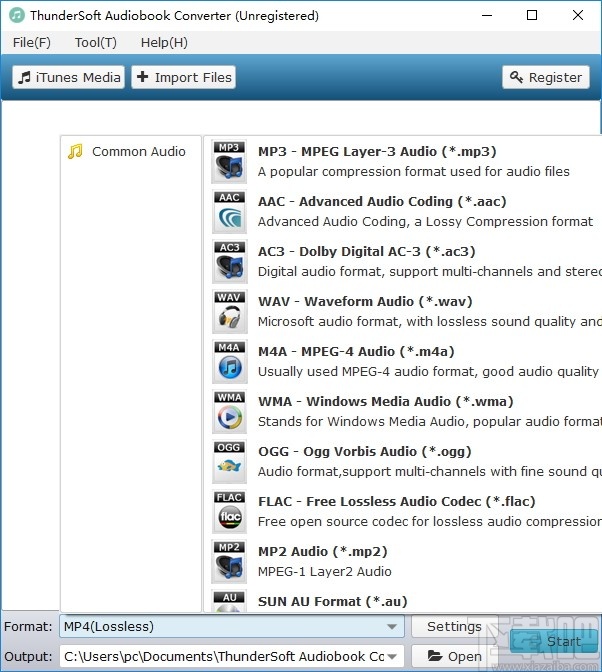Select MP2 Audio (*.mp2) title

click(323, 551)
